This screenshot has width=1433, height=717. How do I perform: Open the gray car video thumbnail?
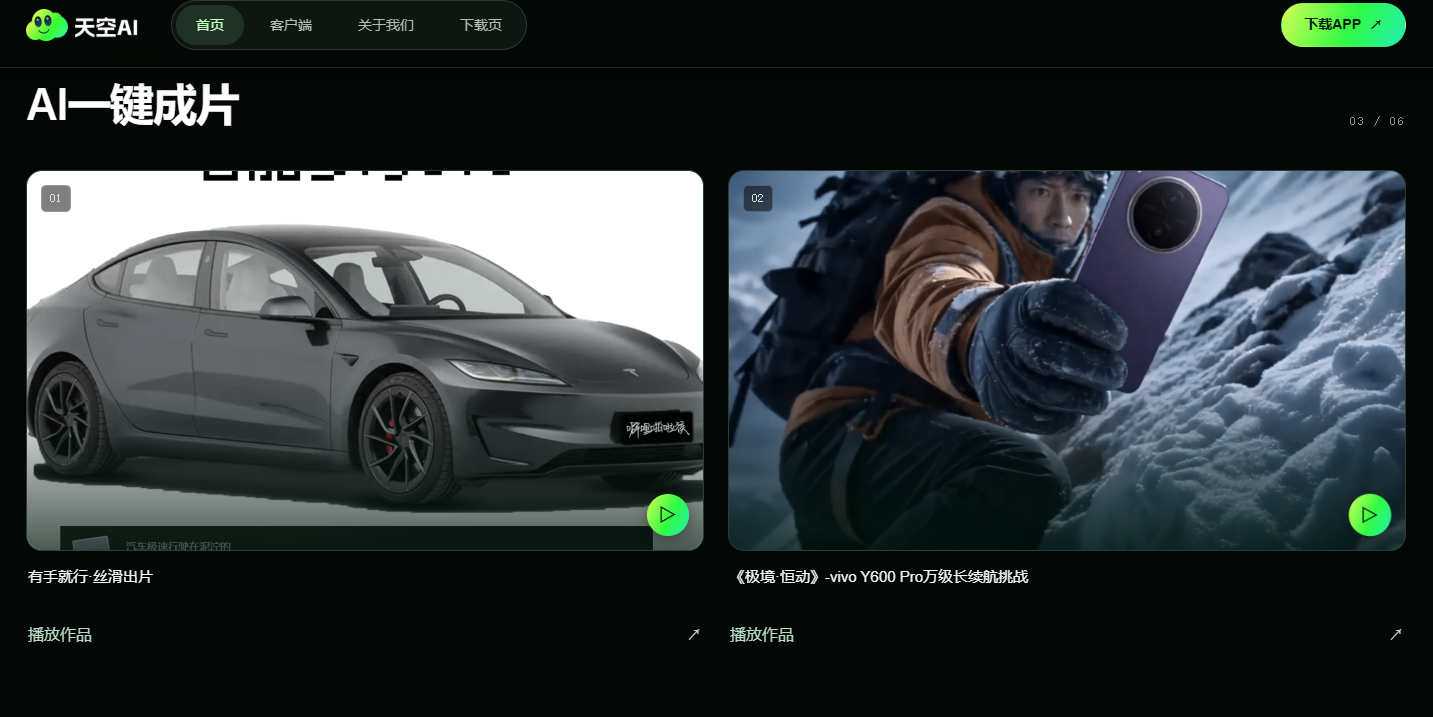(365, 360)
